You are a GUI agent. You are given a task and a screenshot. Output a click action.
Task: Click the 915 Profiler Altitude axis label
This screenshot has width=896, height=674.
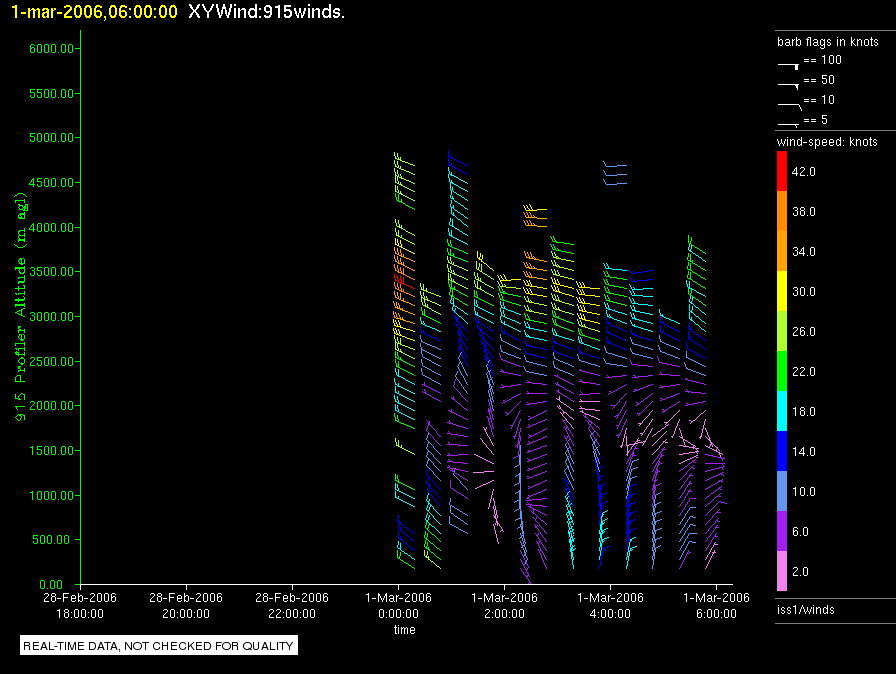pos(20,316)
